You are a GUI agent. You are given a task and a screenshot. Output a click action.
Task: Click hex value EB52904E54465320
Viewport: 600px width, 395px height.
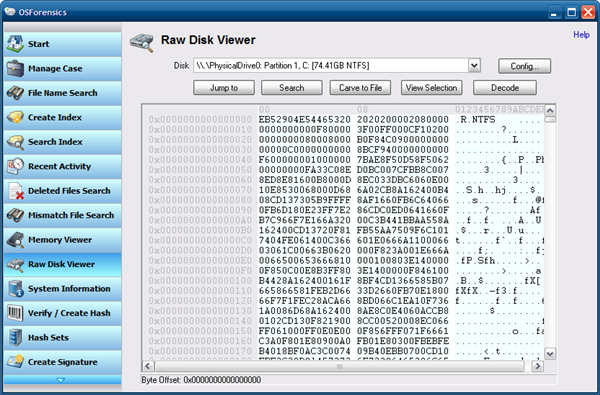[x=305, y=120]
